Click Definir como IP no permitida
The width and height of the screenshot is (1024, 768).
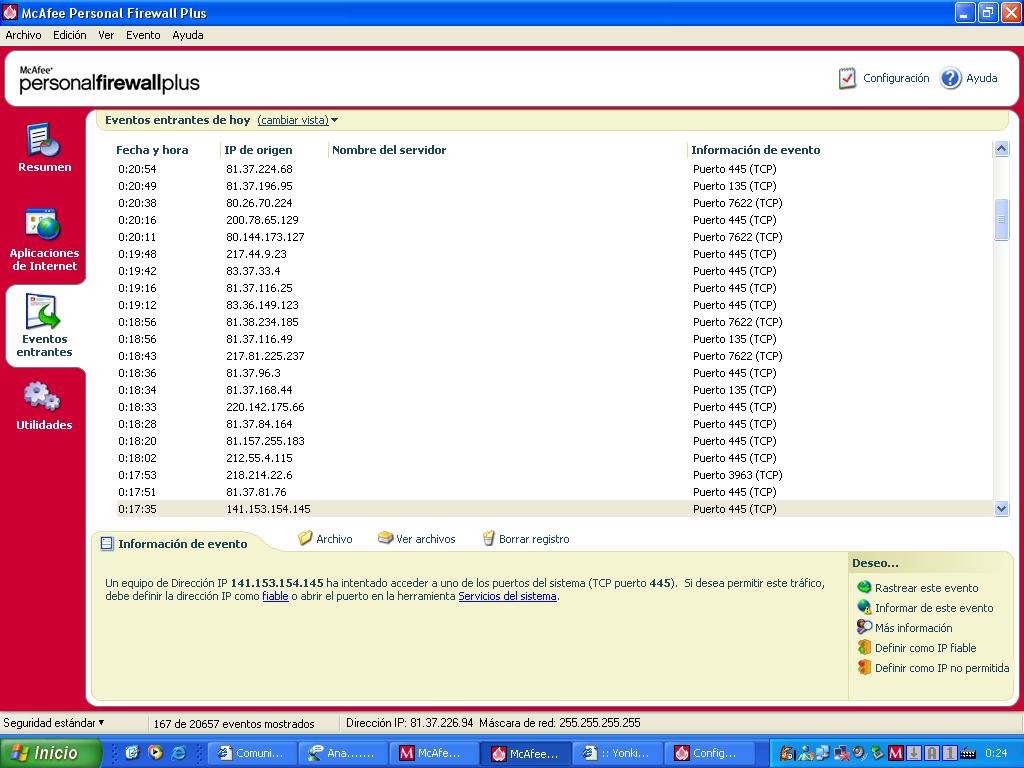coord(942,668)
